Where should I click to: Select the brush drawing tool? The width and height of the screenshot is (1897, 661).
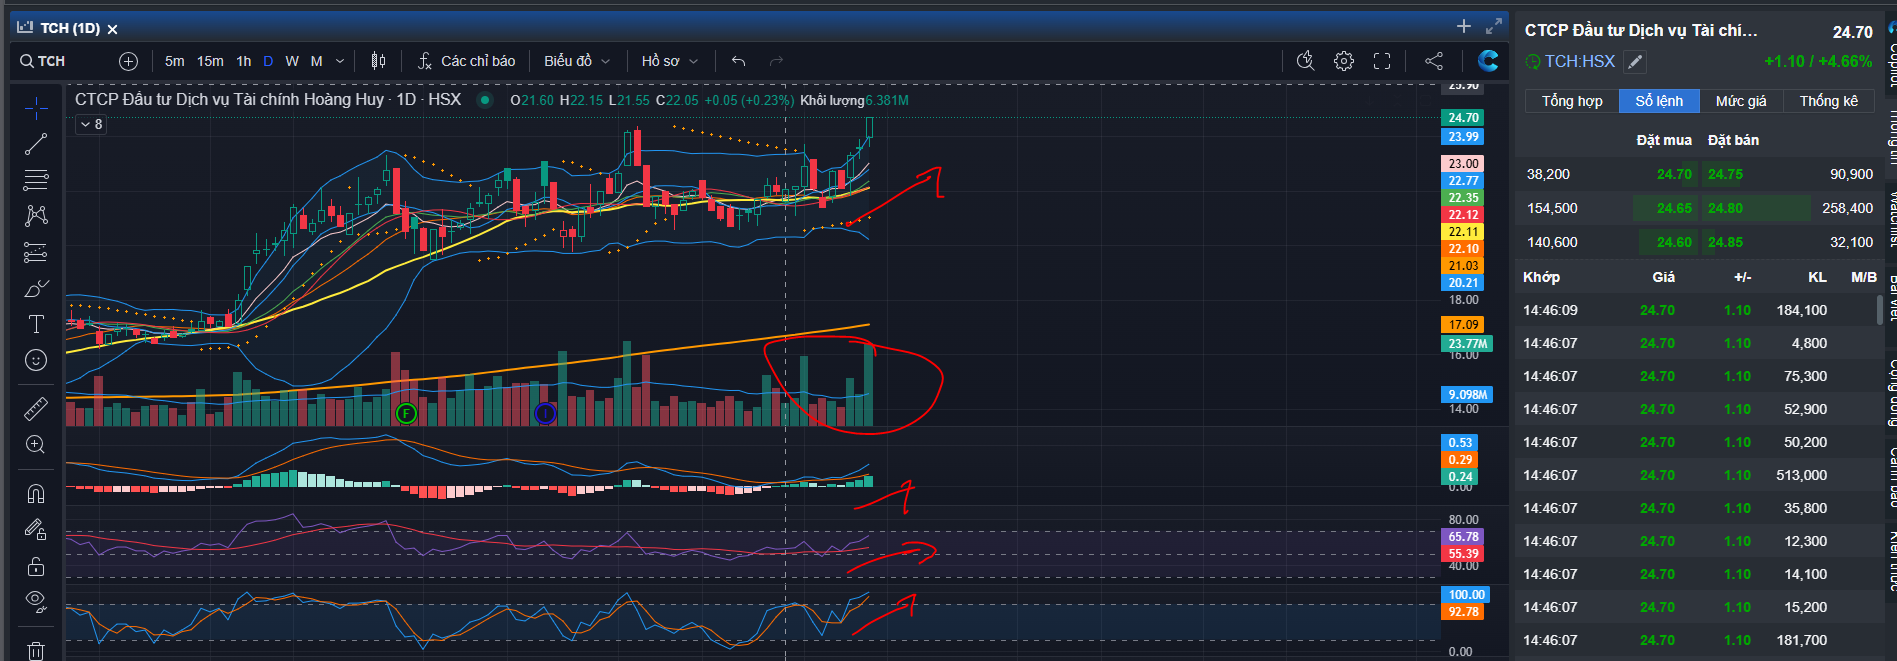36,288
